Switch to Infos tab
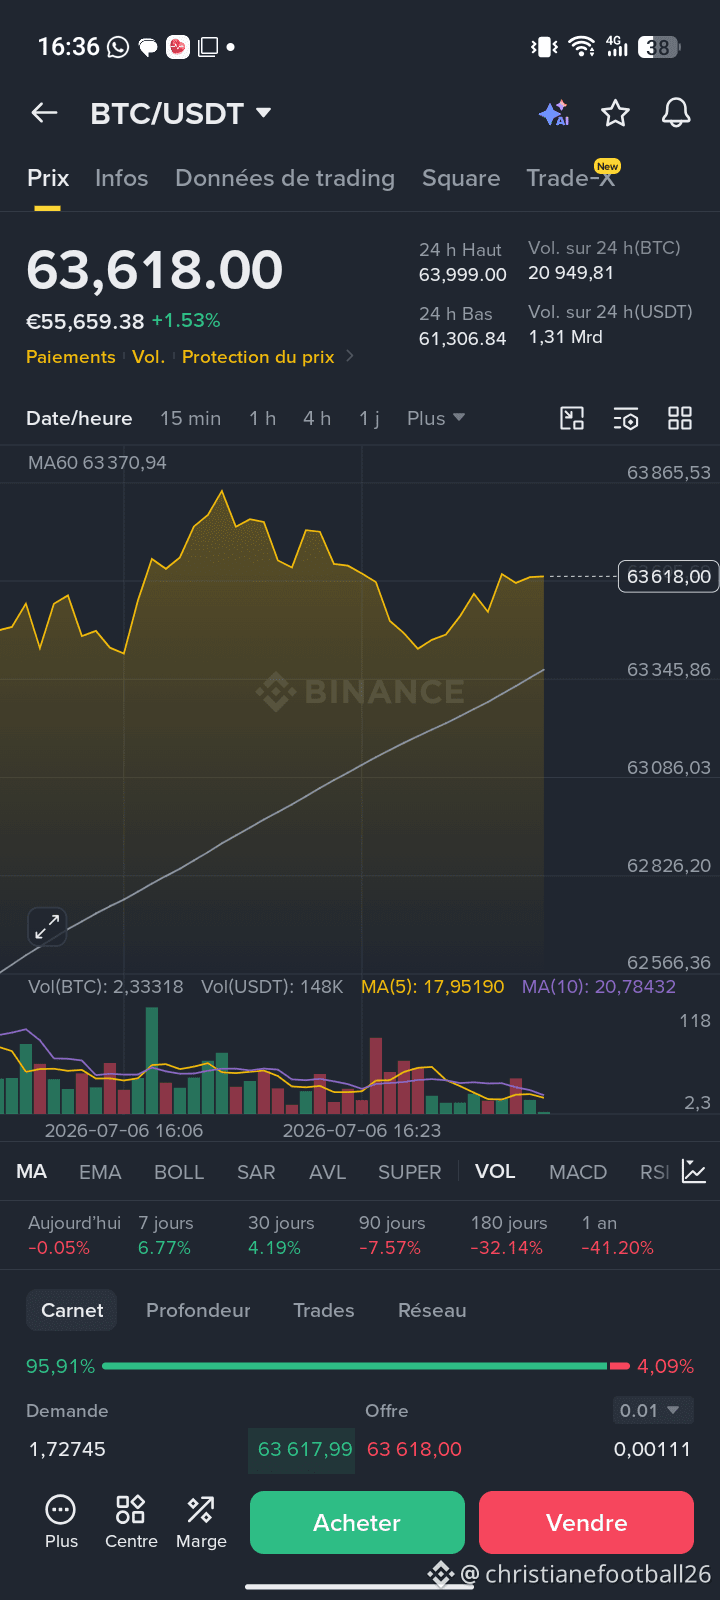The width and height of the screenshot is (720, 1600). pos(121,178)
